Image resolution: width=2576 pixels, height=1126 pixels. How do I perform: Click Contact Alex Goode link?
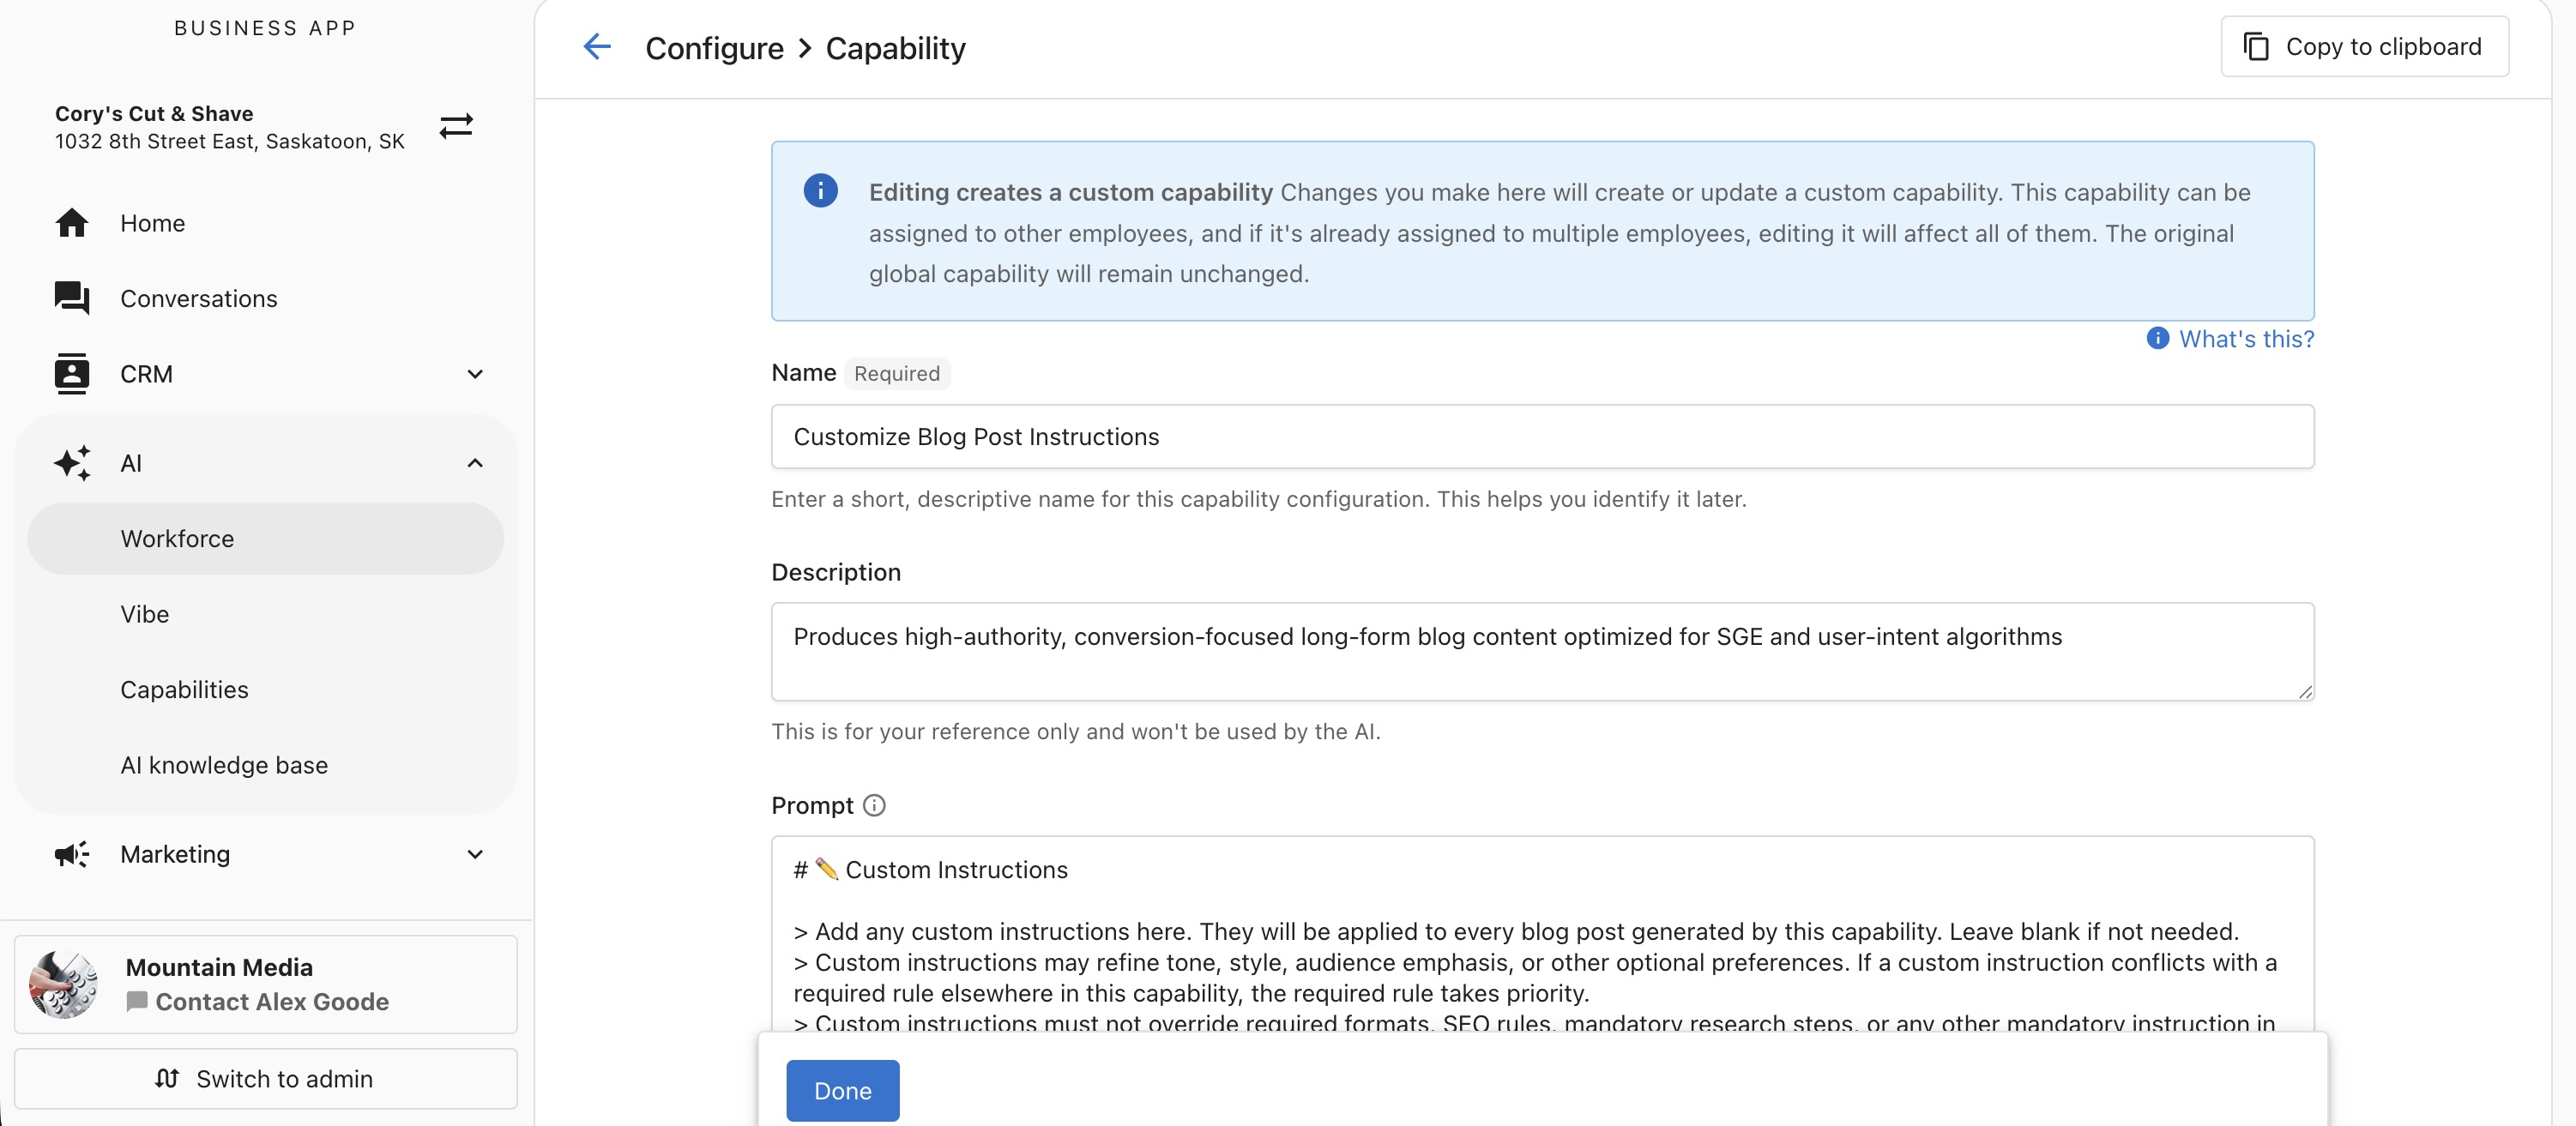[x=272, y=1001]
